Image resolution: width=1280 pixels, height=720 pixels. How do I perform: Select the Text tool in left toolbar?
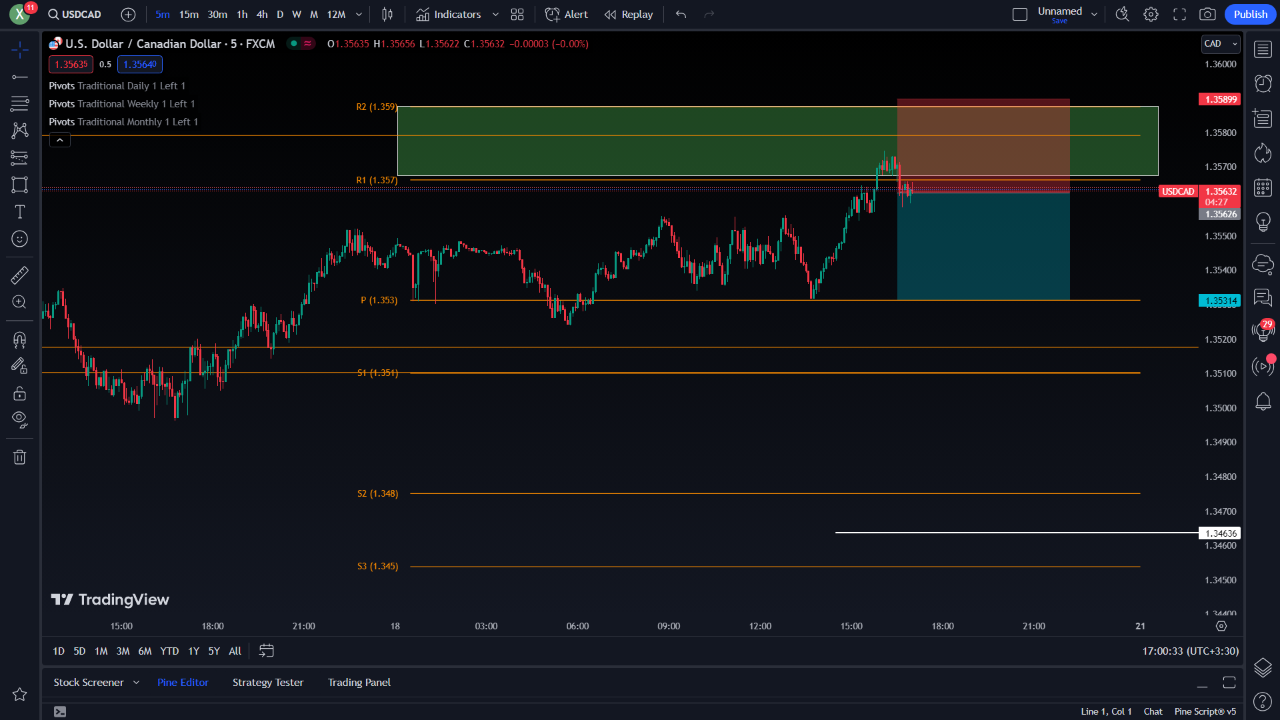click(19, 212)
